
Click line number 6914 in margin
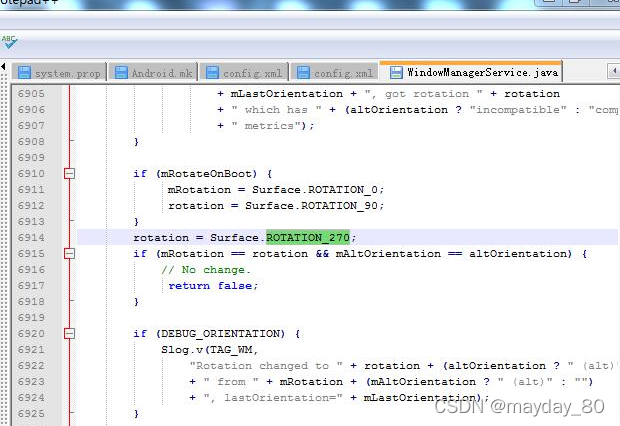click(31, 237)
